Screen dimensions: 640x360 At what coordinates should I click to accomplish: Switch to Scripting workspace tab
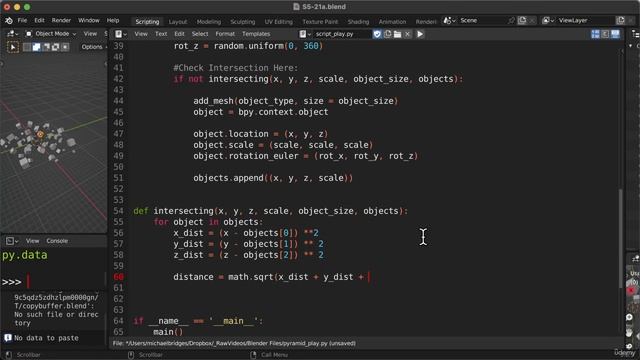(x=147, y=22)
